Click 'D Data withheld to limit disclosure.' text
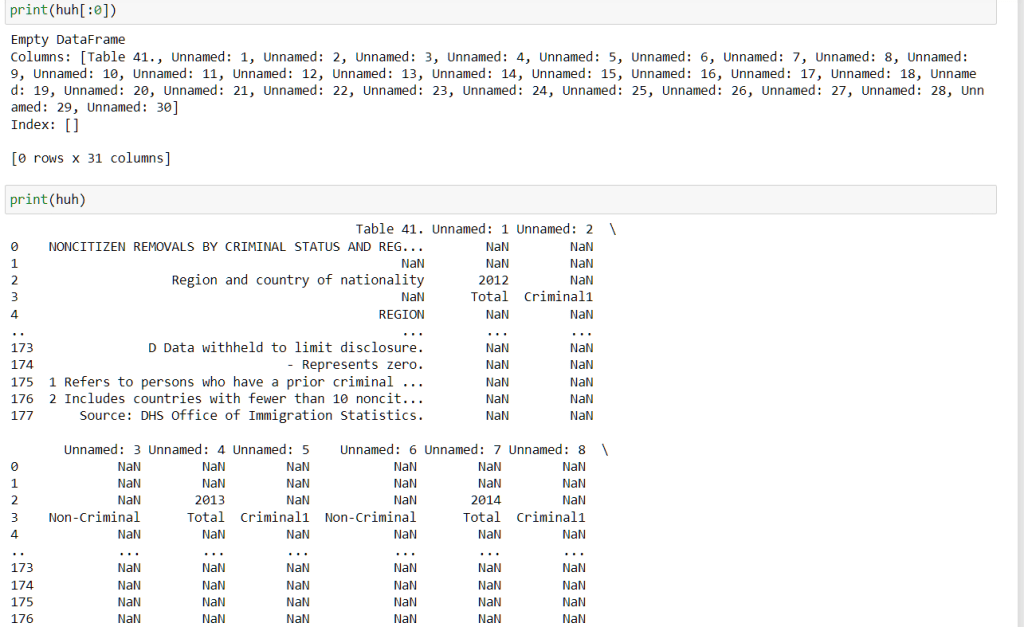Viewport: 1024px width, 627px height. [285, 348]
